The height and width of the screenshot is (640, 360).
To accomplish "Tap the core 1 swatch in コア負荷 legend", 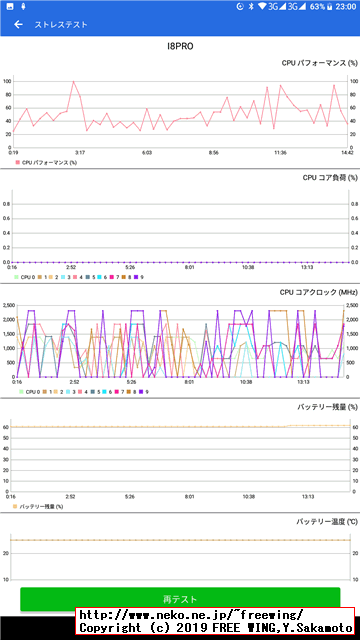I will (40, 277).
